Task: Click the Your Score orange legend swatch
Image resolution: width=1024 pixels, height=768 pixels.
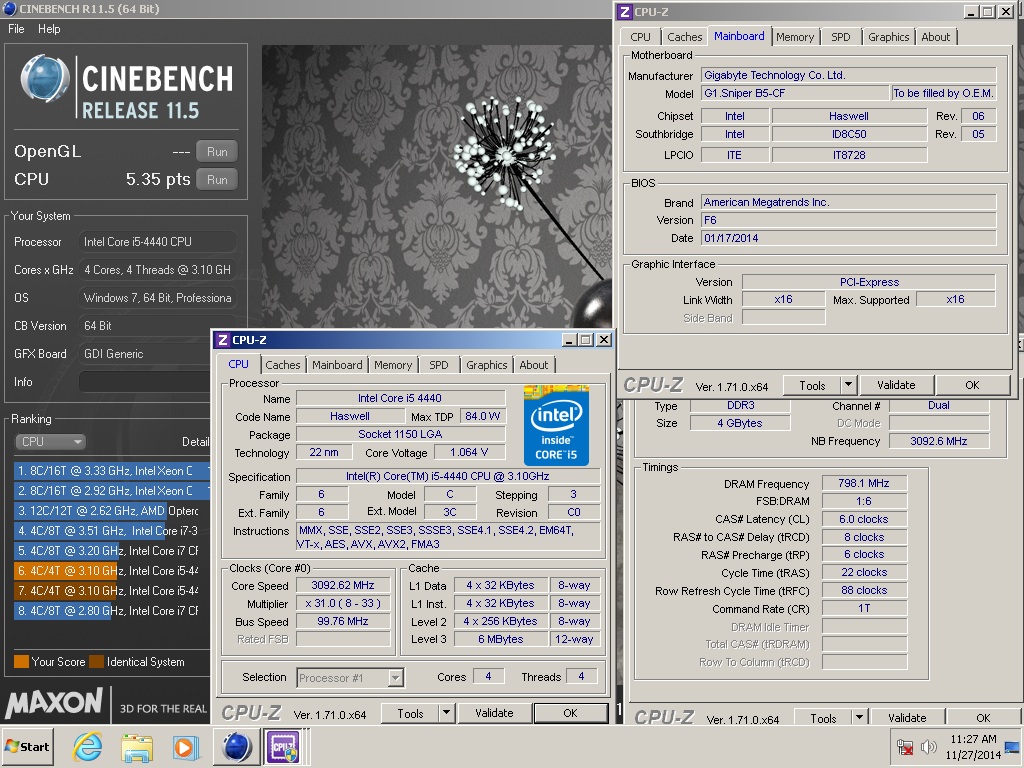Action: pos(21,662)
